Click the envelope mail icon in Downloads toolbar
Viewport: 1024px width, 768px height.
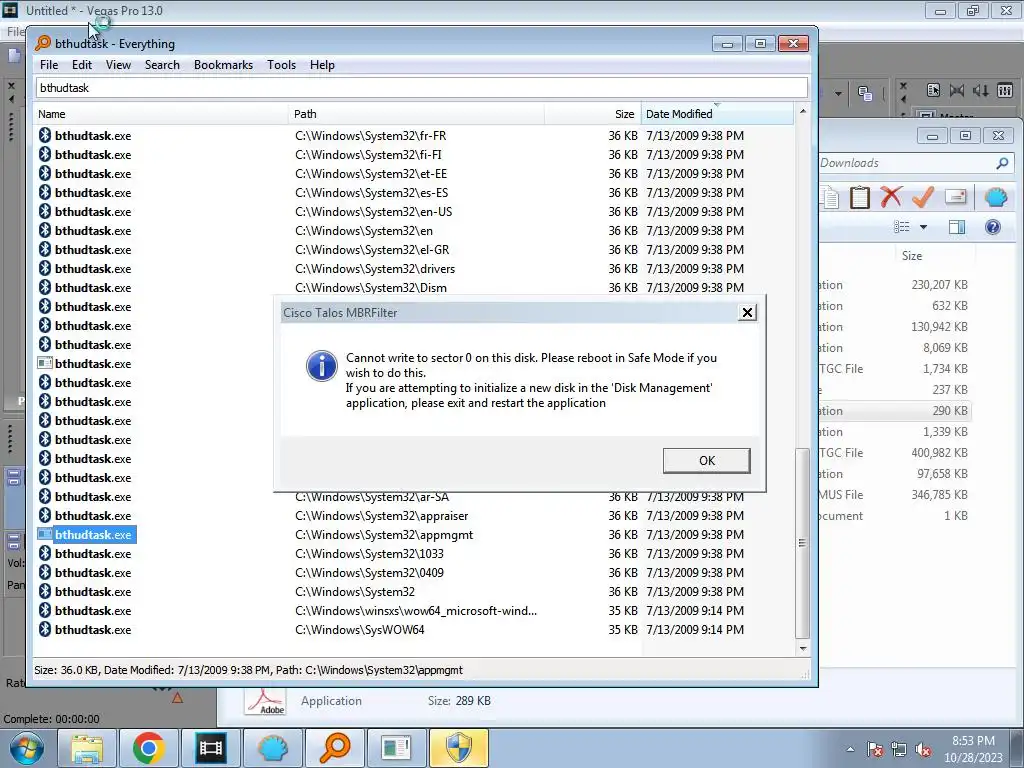[x=955, y=197]
